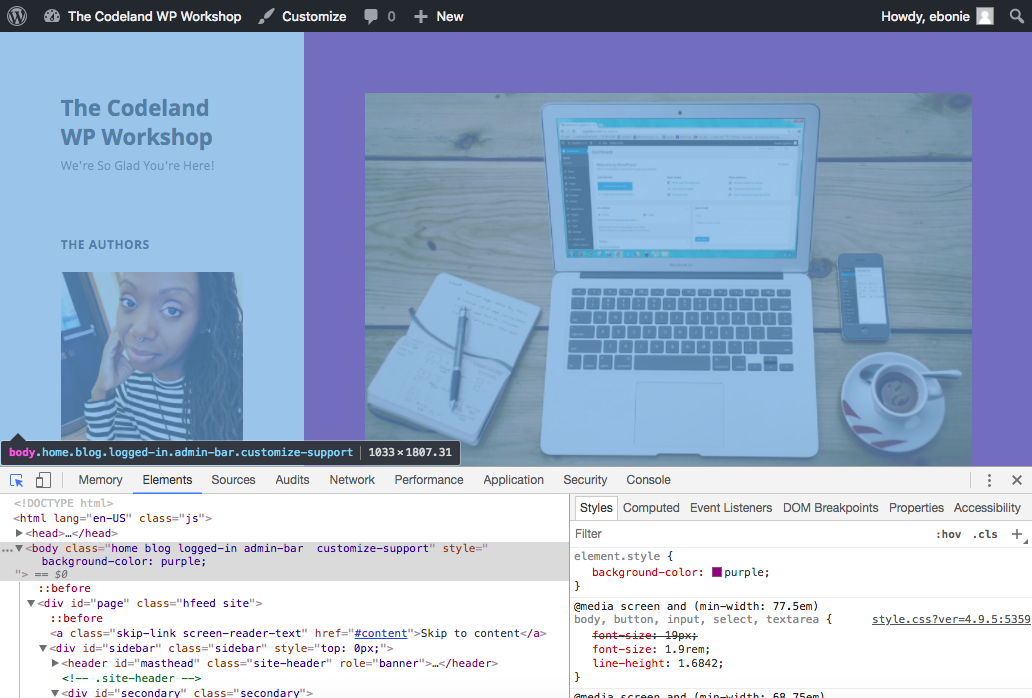Click the styles Filter input field

tap(750, 534)
